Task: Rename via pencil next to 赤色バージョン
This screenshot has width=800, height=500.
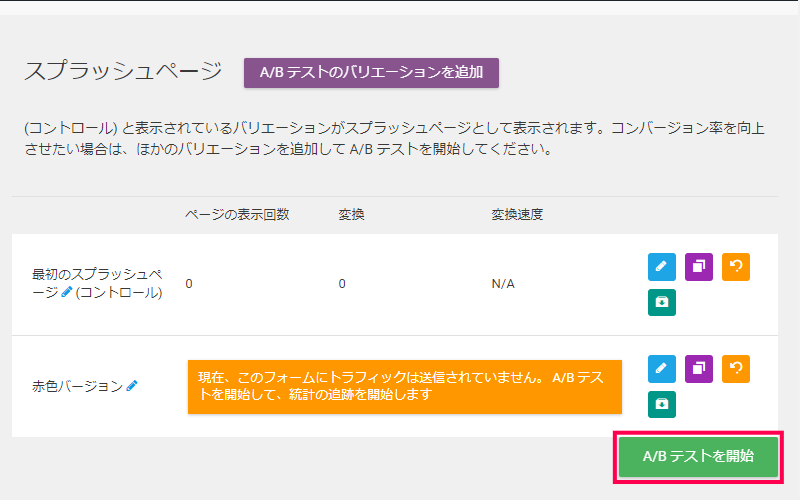Action: [132, 386]
